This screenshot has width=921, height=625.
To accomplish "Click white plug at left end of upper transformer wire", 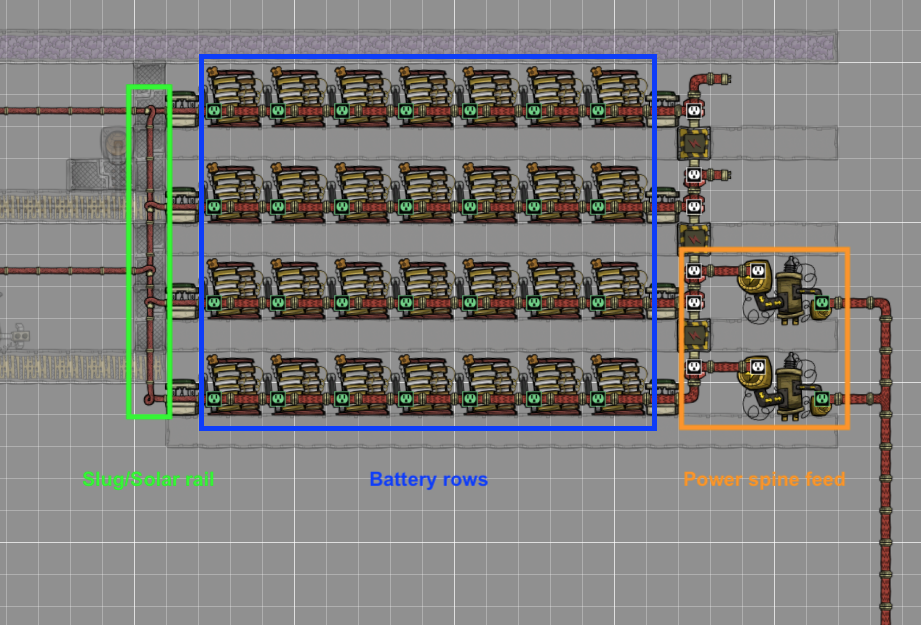I will pyautogui.click(x=694, y=271).
